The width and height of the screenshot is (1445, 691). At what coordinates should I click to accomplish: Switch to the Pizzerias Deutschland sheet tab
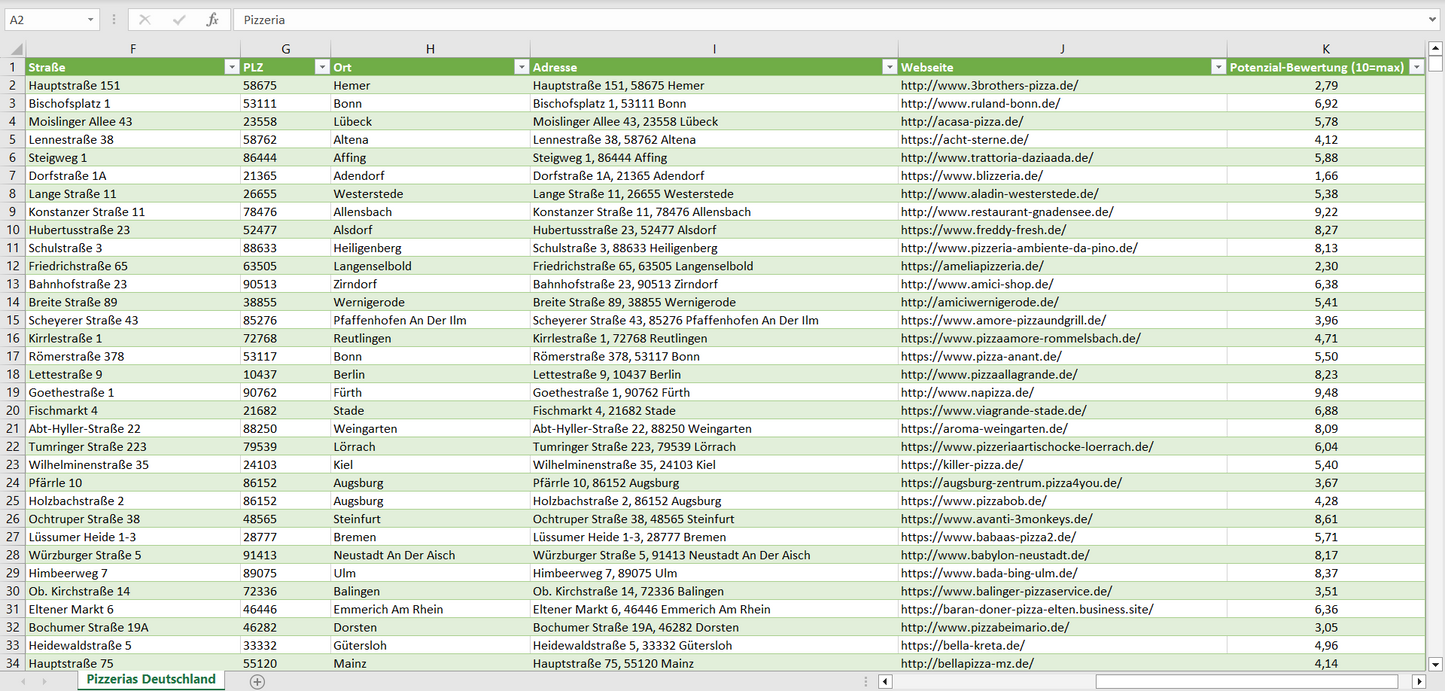[151, 679]
